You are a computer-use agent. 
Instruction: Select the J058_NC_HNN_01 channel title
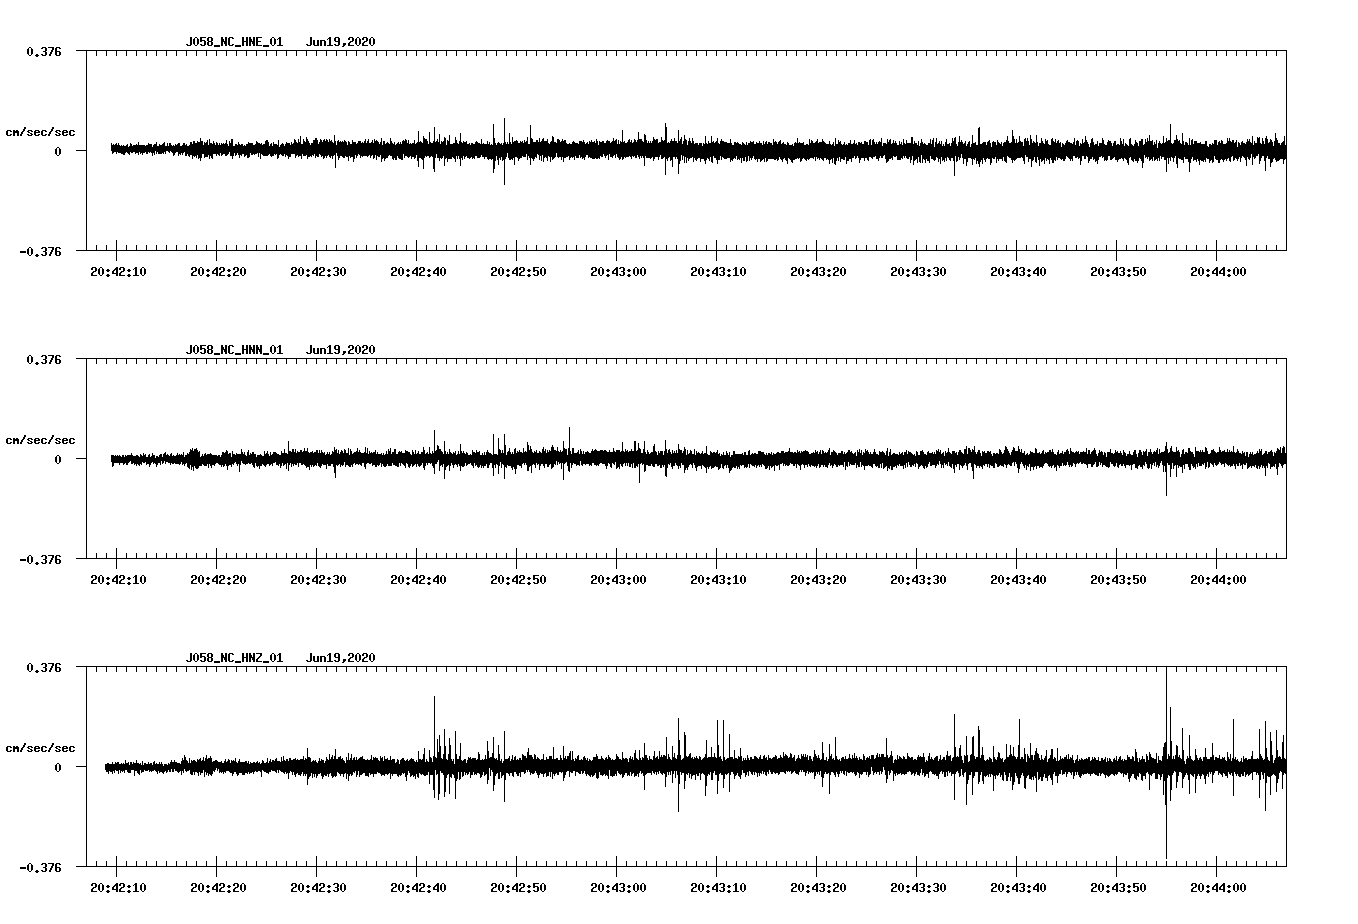[x=234, y=350]
